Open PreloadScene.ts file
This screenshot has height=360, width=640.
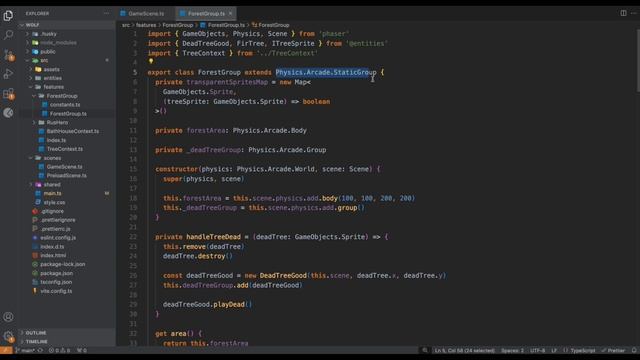pyautogui.click(x=67, y=176)
